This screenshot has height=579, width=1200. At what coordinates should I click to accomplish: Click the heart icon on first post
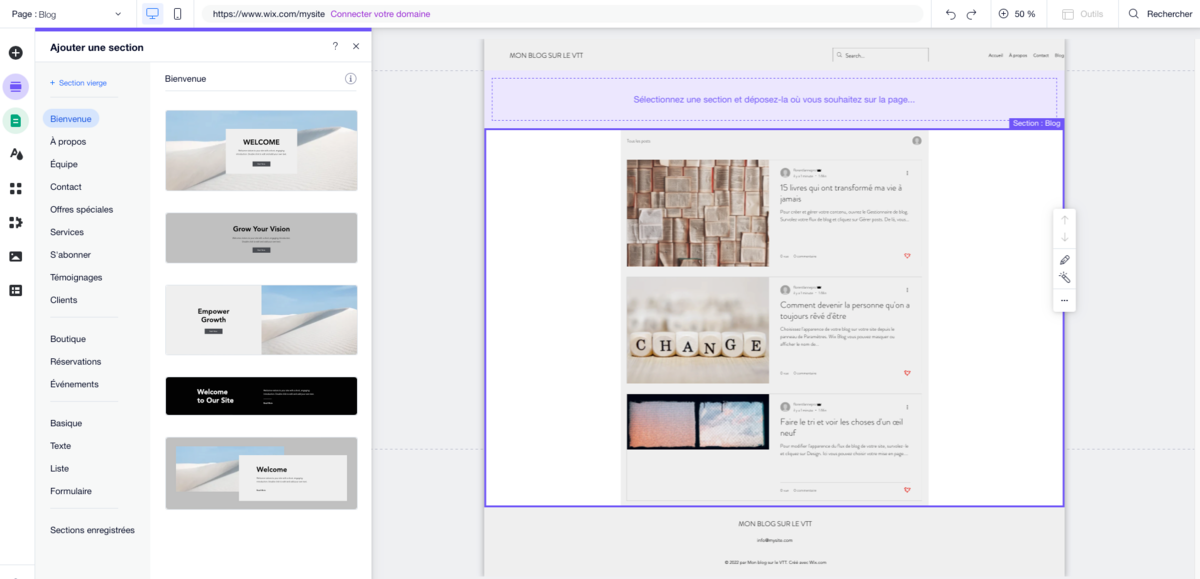pyautogui.click(x=907, y=256)
